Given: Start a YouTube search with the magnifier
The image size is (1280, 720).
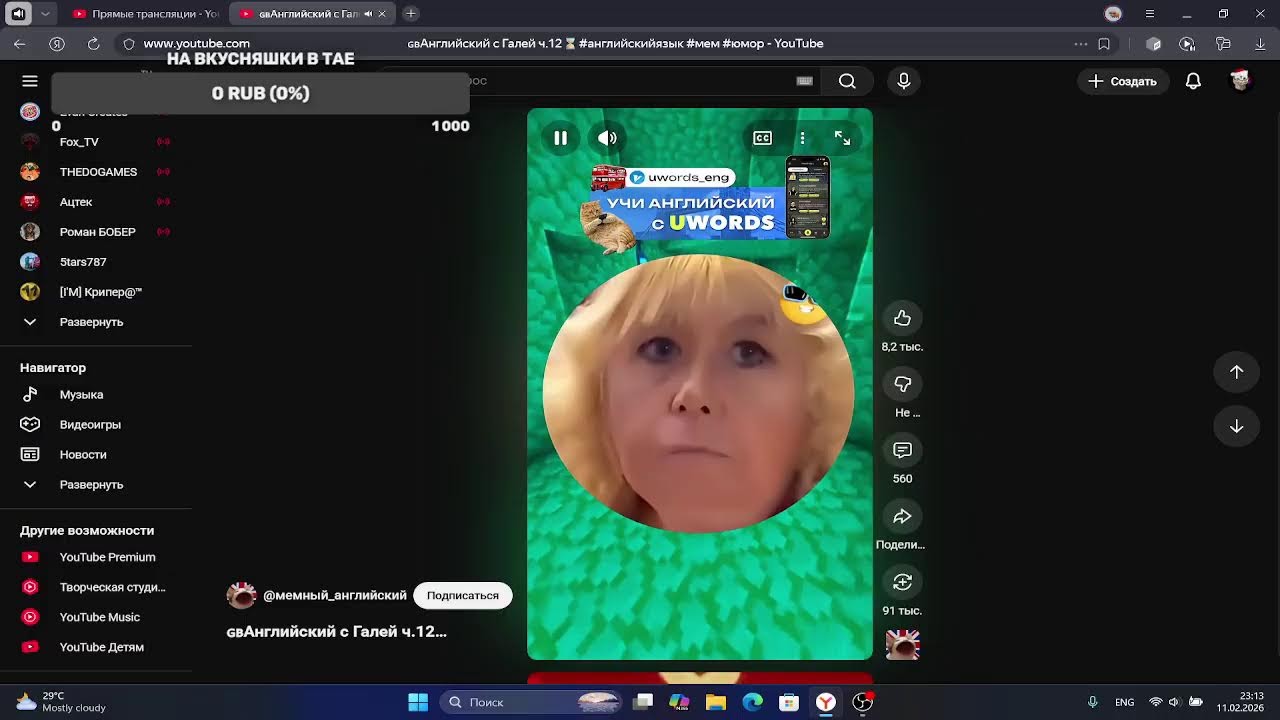Looking at the screenshot, I should 847,81.
